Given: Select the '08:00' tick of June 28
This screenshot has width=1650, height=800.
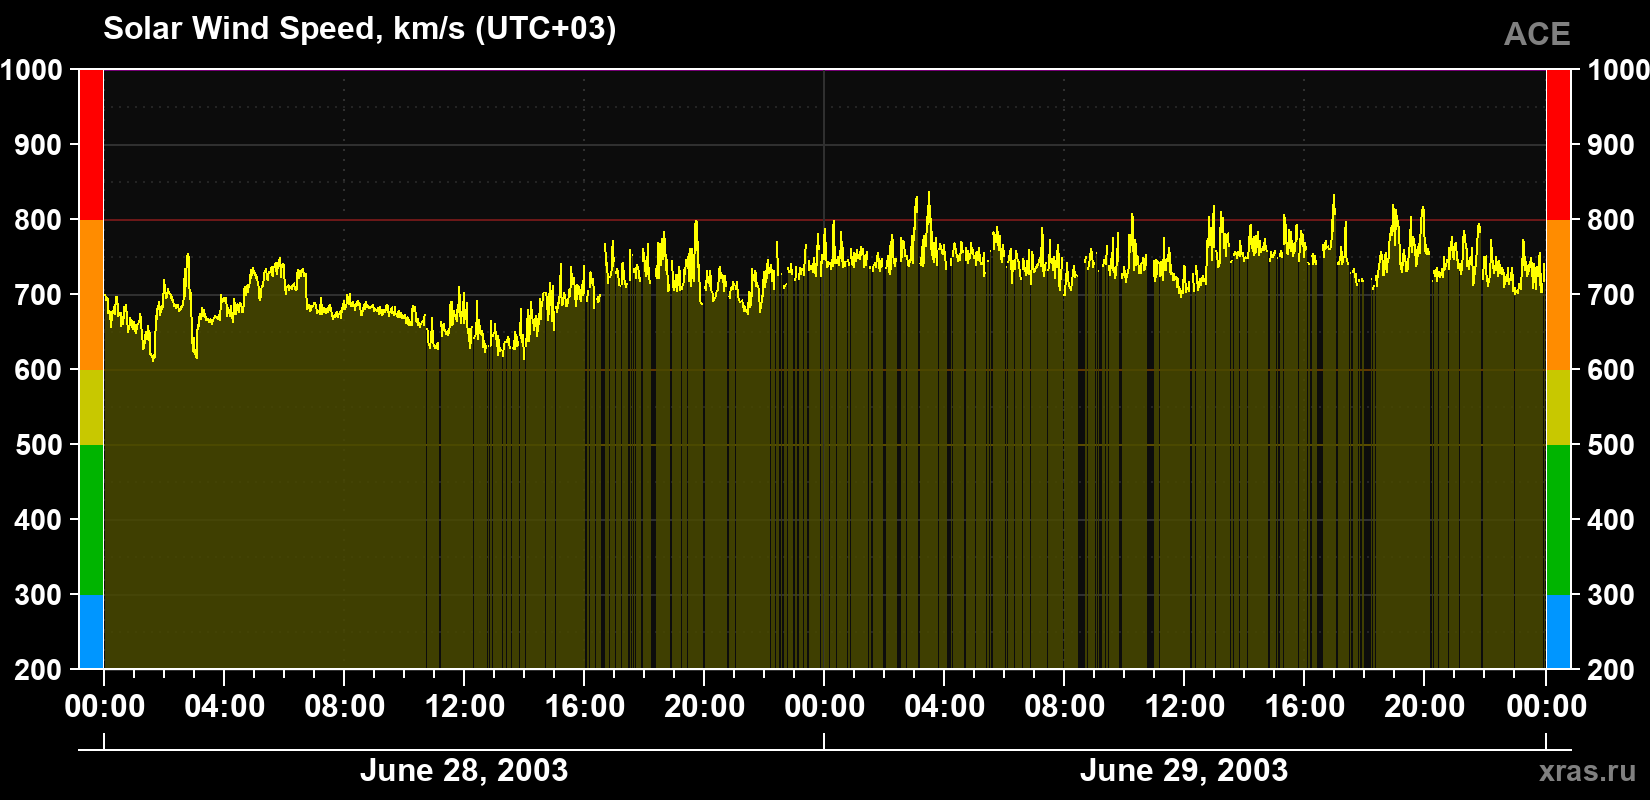Looking at the screenshot, I should [x=344, y=707].
